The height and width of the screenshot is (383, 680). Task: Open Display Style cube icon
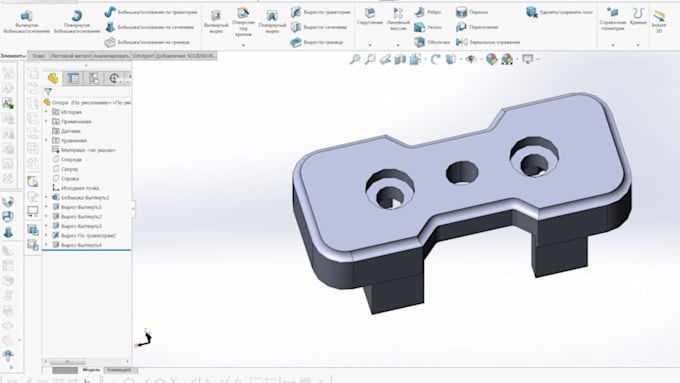pos(451,59)
